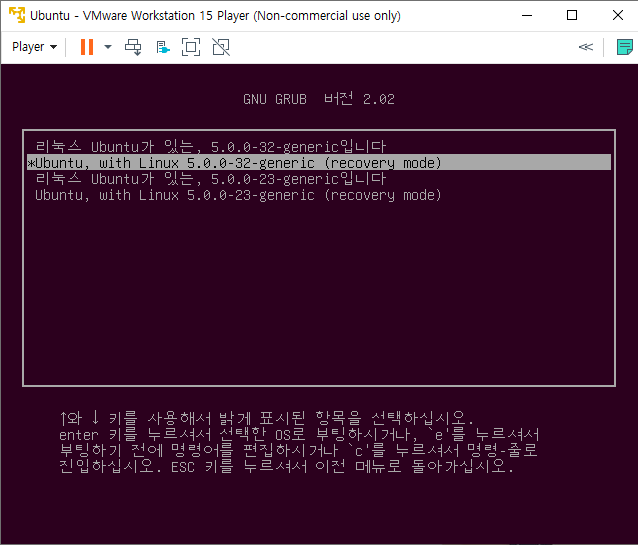The image size is (638, 545).
Task: Click Send Ctrl+Alt+Del icon
Action: 133,47
